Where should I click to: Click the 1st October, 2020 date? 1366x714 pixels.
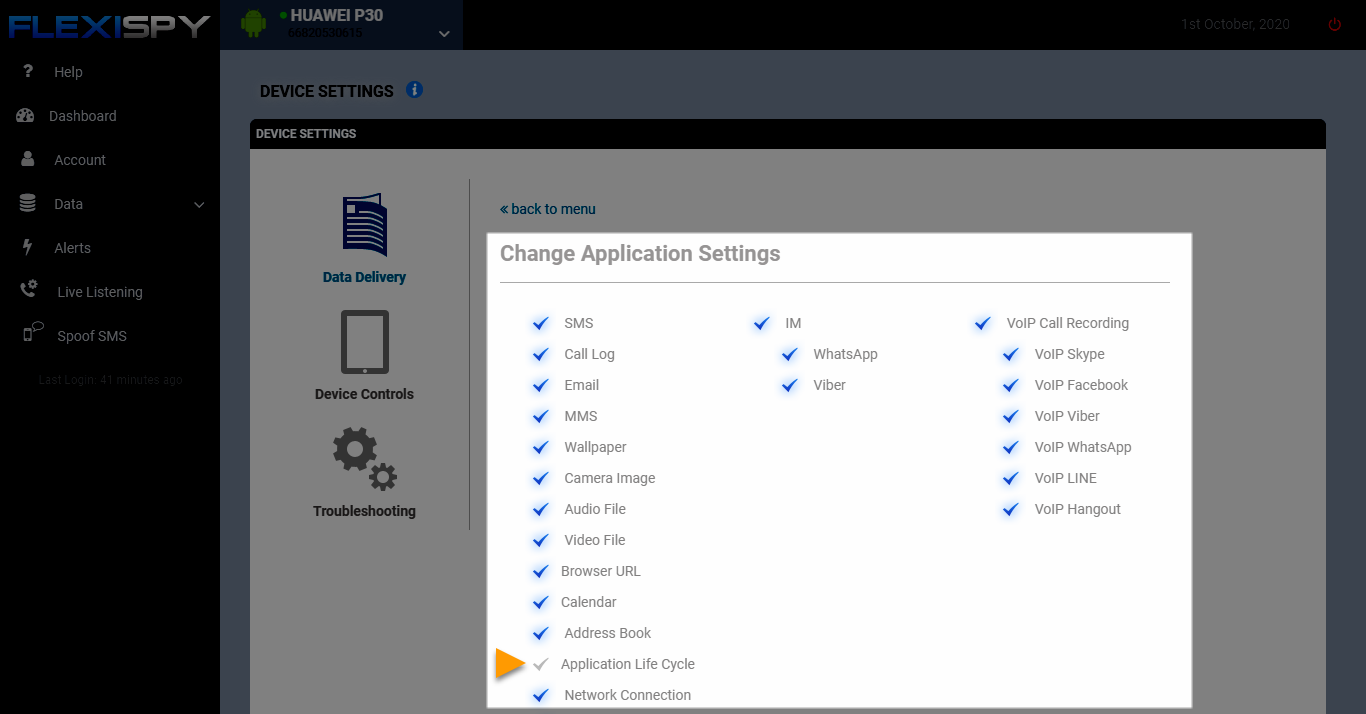pos(1235,24)
